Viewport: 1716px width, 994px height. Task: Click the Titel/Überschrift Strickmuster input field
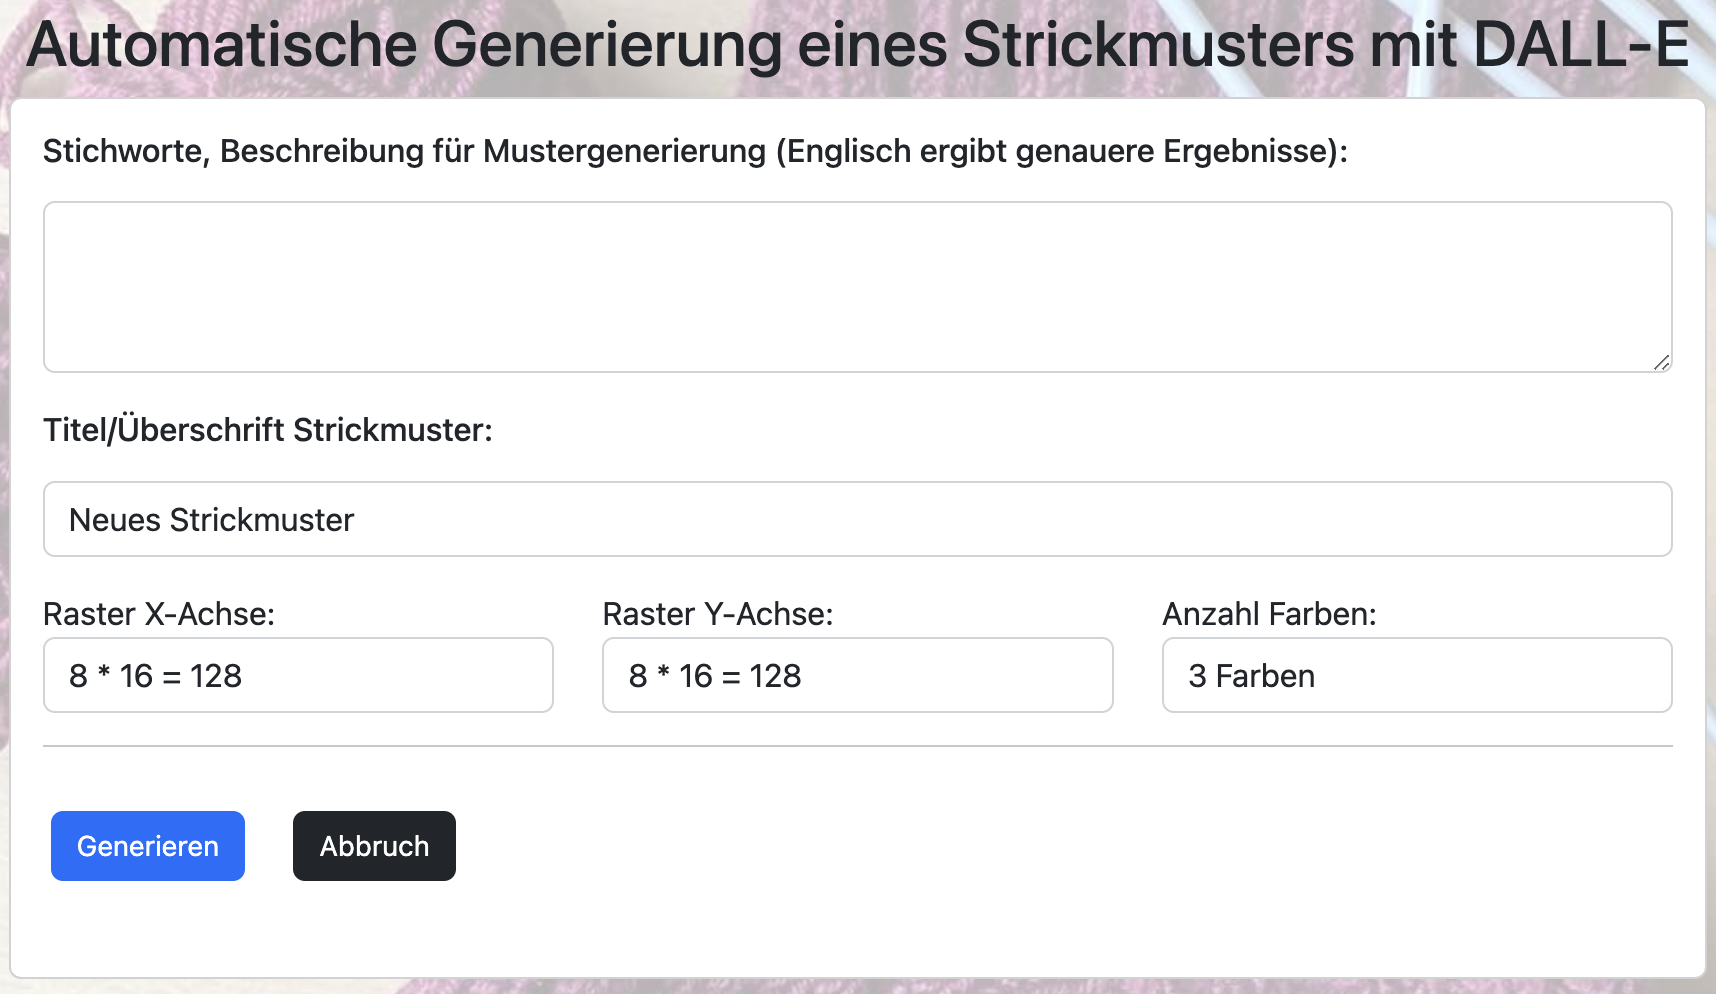point(858,519)
